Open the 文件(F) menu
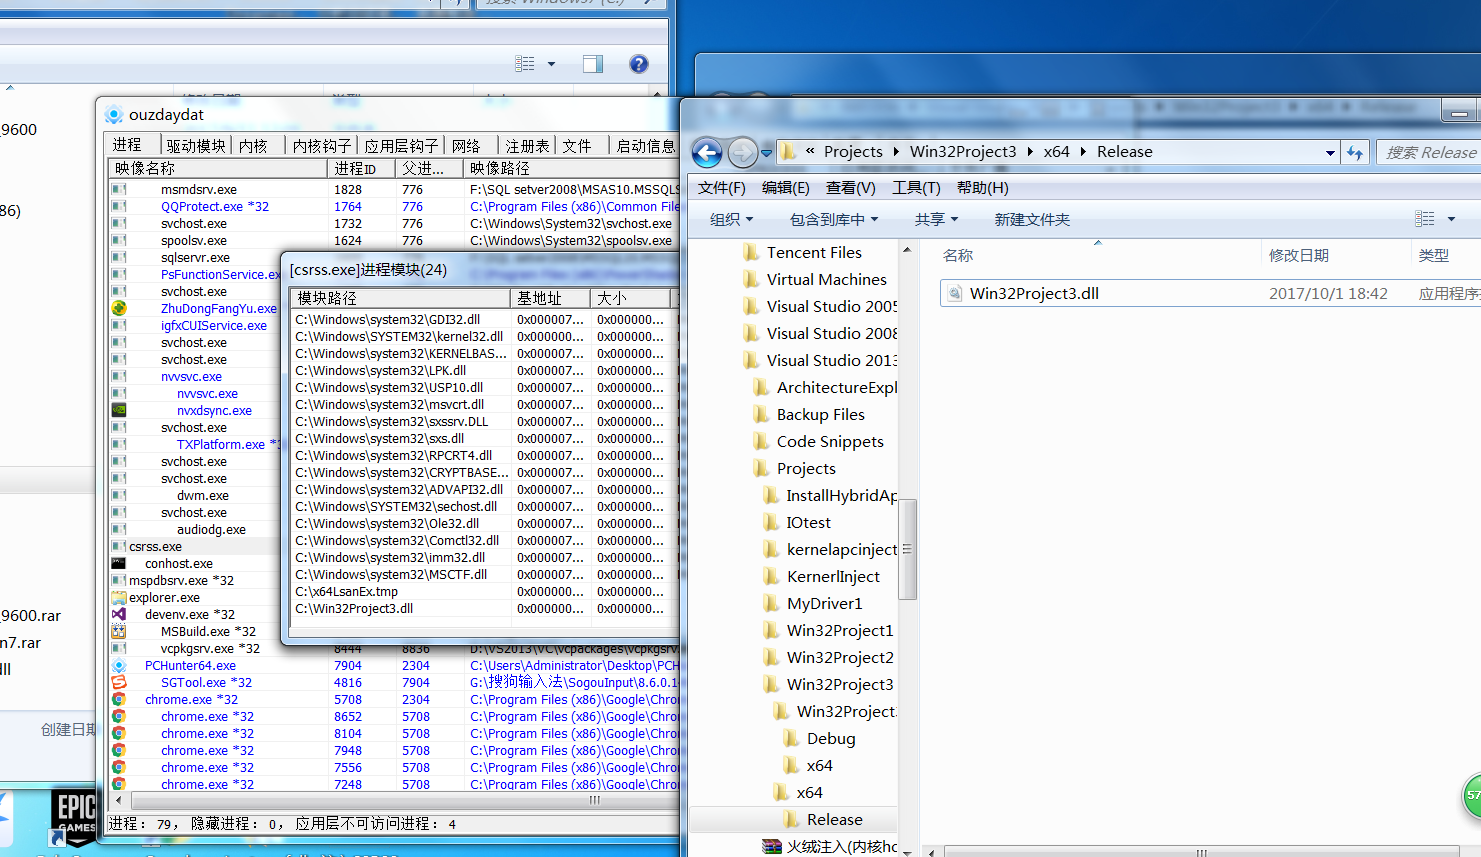1481x857 pixels. [722, 188]
